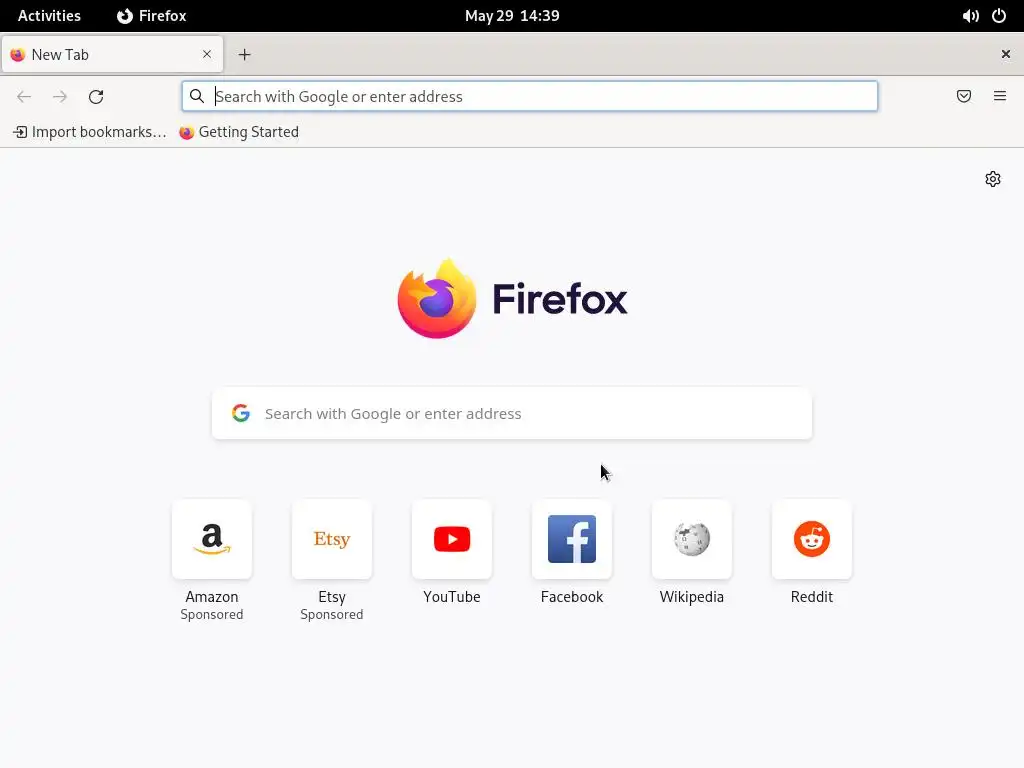Screen dimensions: 1024x768
Task: Open the Reddit shortcut tile
Action: tap(812, 539)
